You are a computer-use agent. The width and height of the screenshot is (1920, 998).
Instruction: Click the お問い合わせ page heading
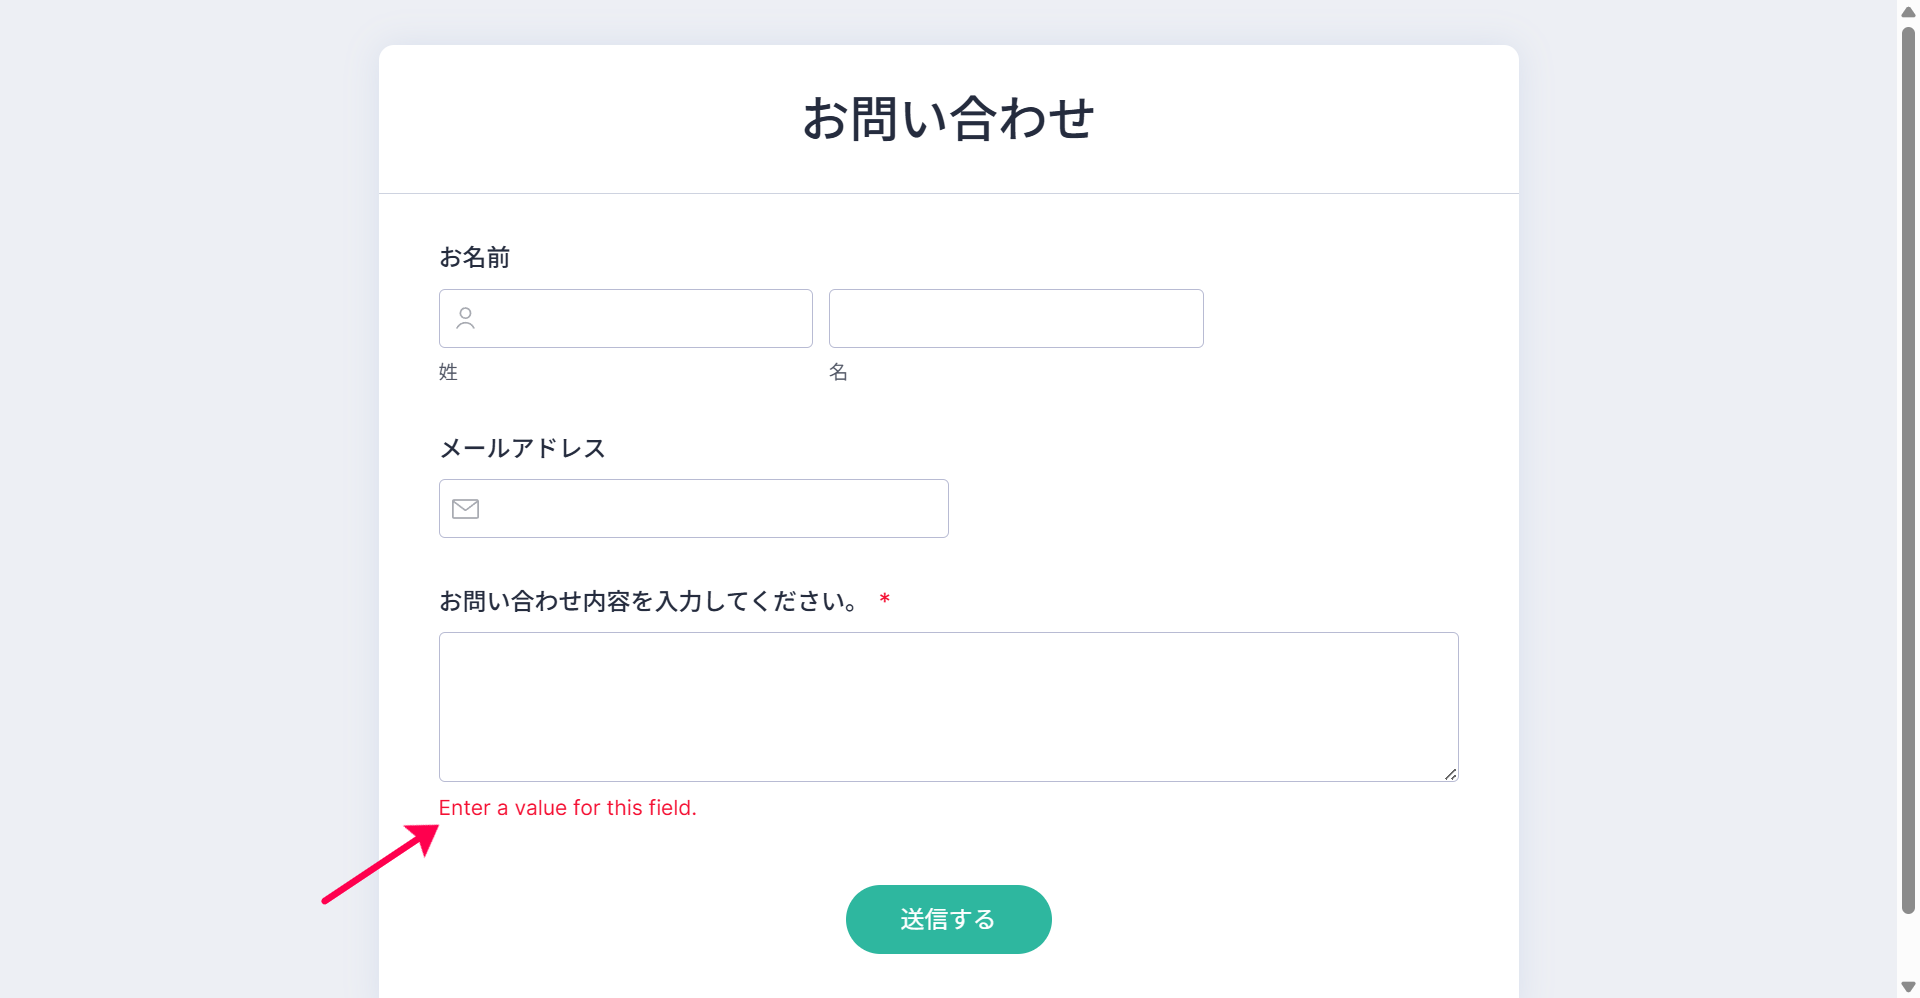(x=948, y=119)
